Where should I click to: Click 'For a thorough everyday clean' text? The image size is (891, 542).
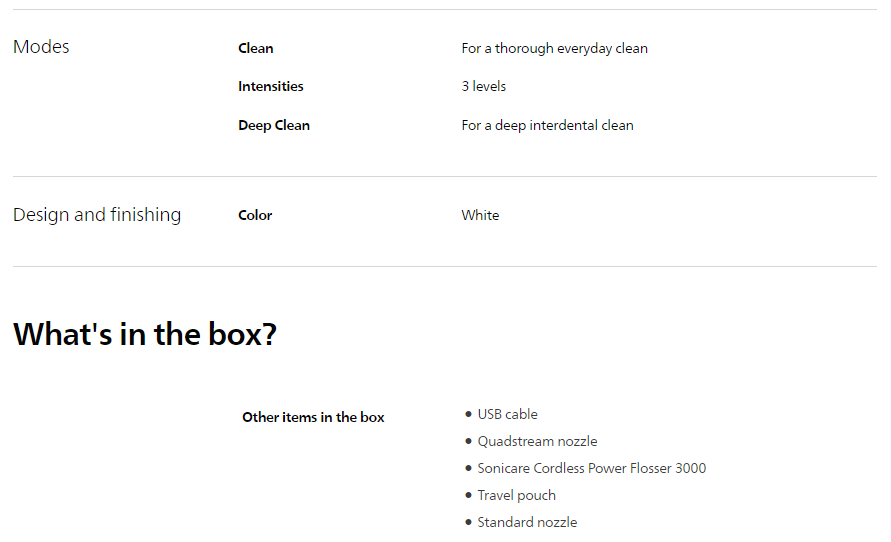pyautogui.click(x=554, y=48)
